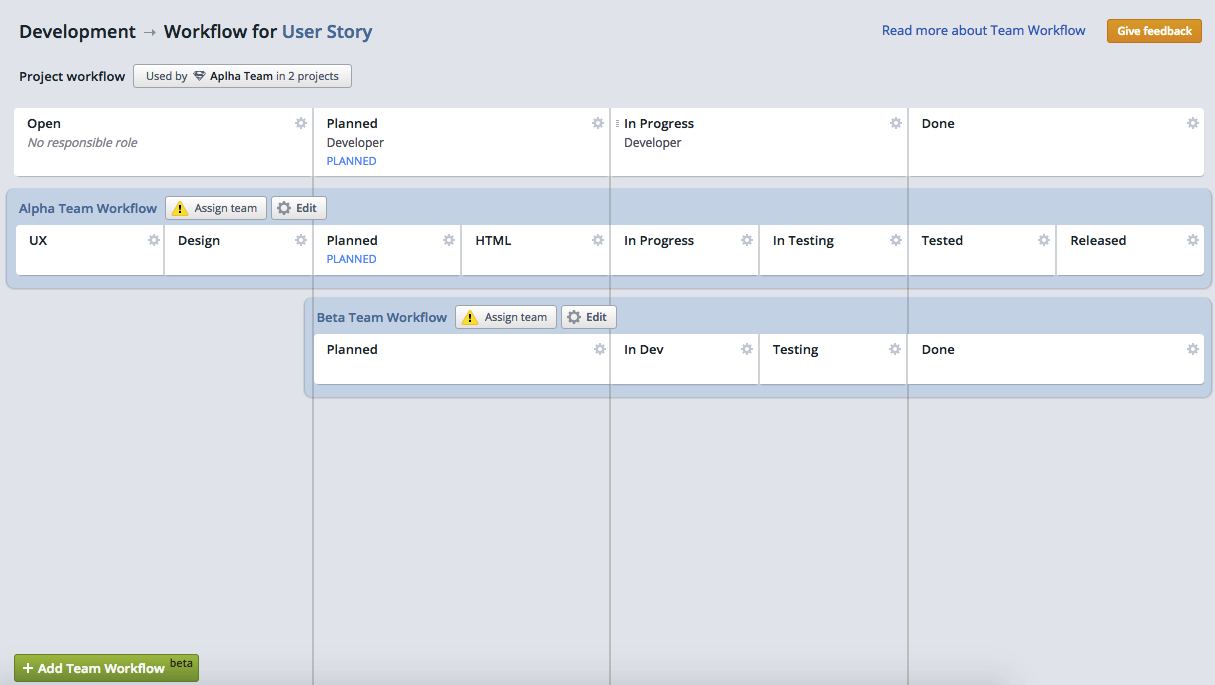Open settings for the Released column
Viewport: 1215px width, 685px height.
(x=1192, y=240)
